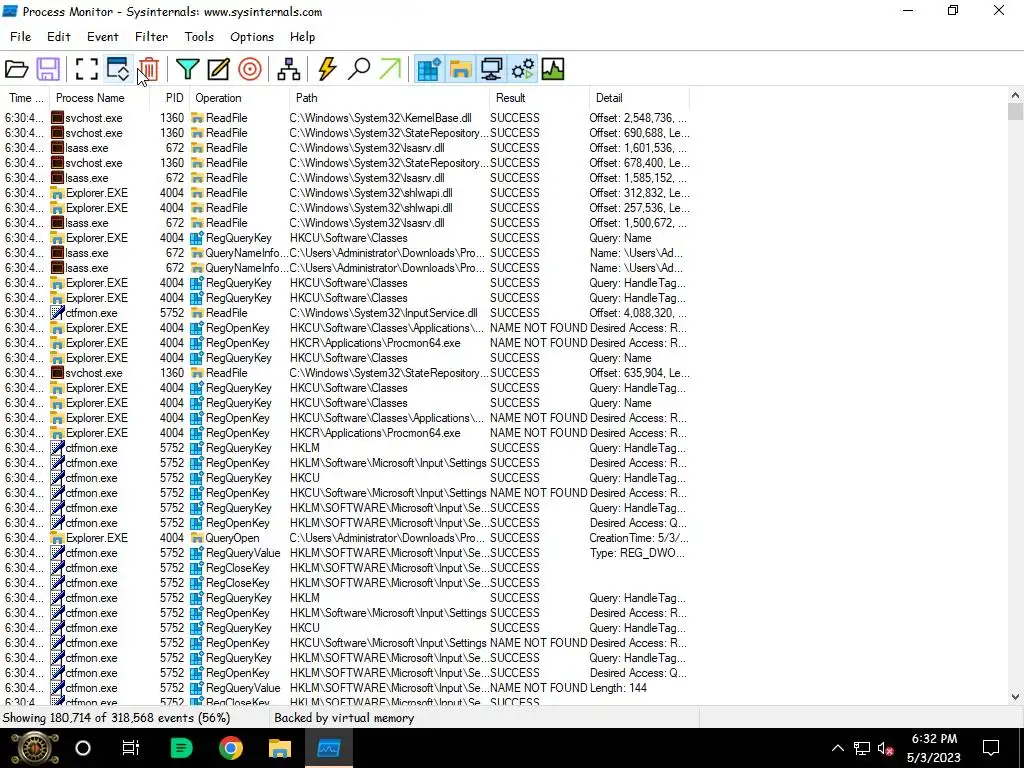
Task: Sort by Process Name column header
Action: coord(99,98)
